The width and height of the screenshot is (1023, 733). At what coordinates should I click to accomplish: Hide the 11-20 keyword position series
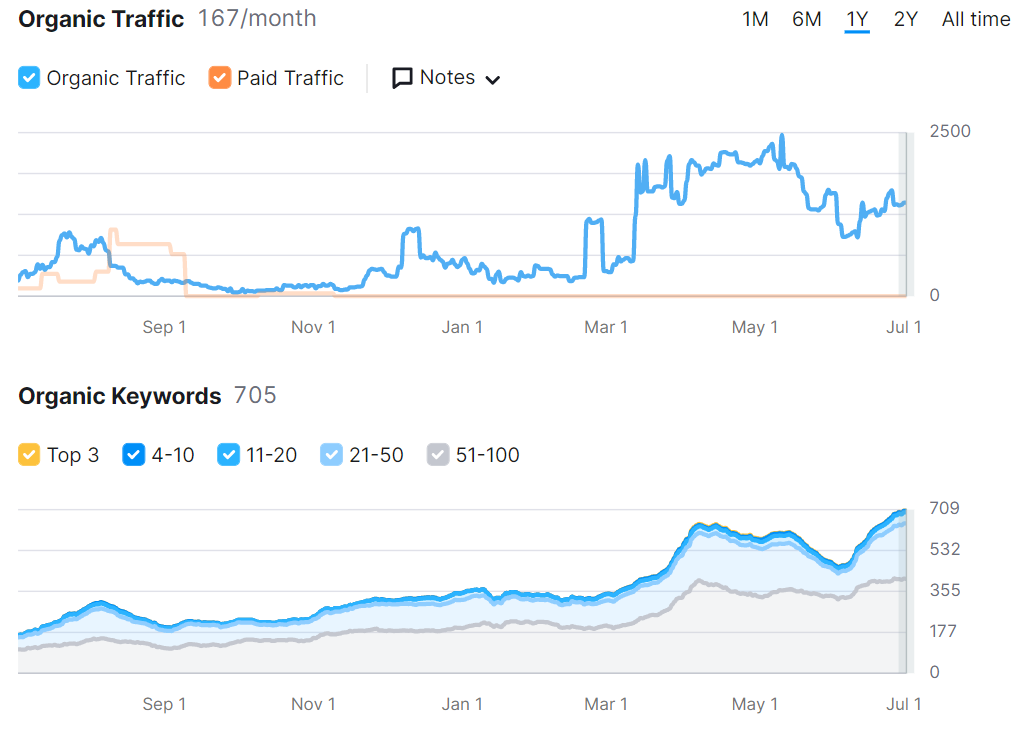[227, 455]
